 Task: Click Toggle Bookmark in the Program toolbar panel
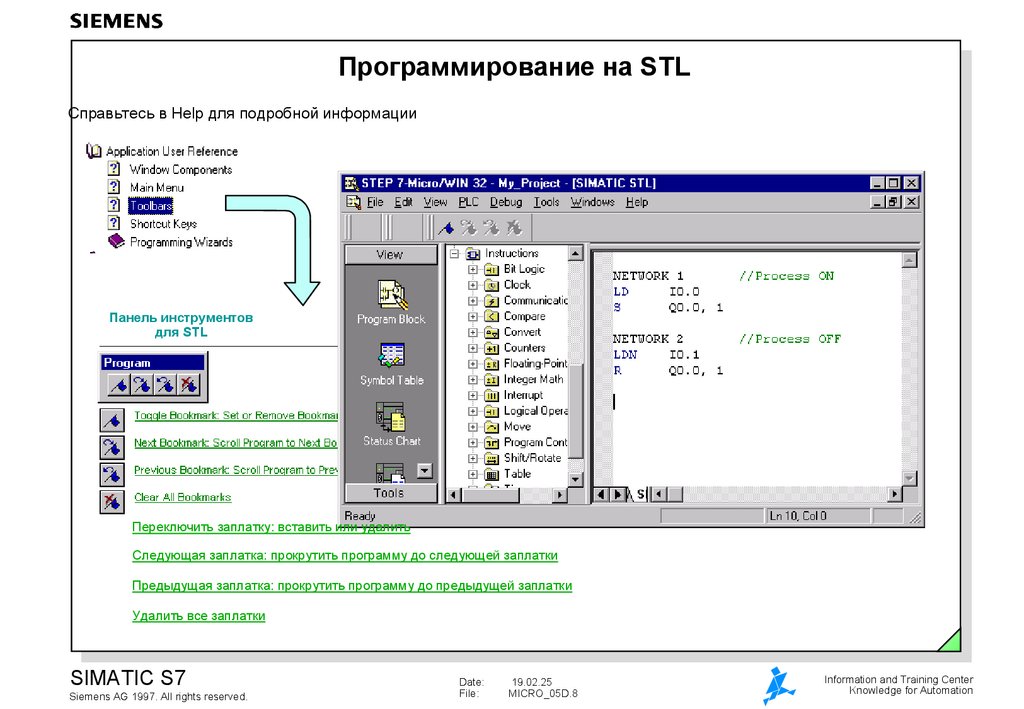[x=118, y=385]
